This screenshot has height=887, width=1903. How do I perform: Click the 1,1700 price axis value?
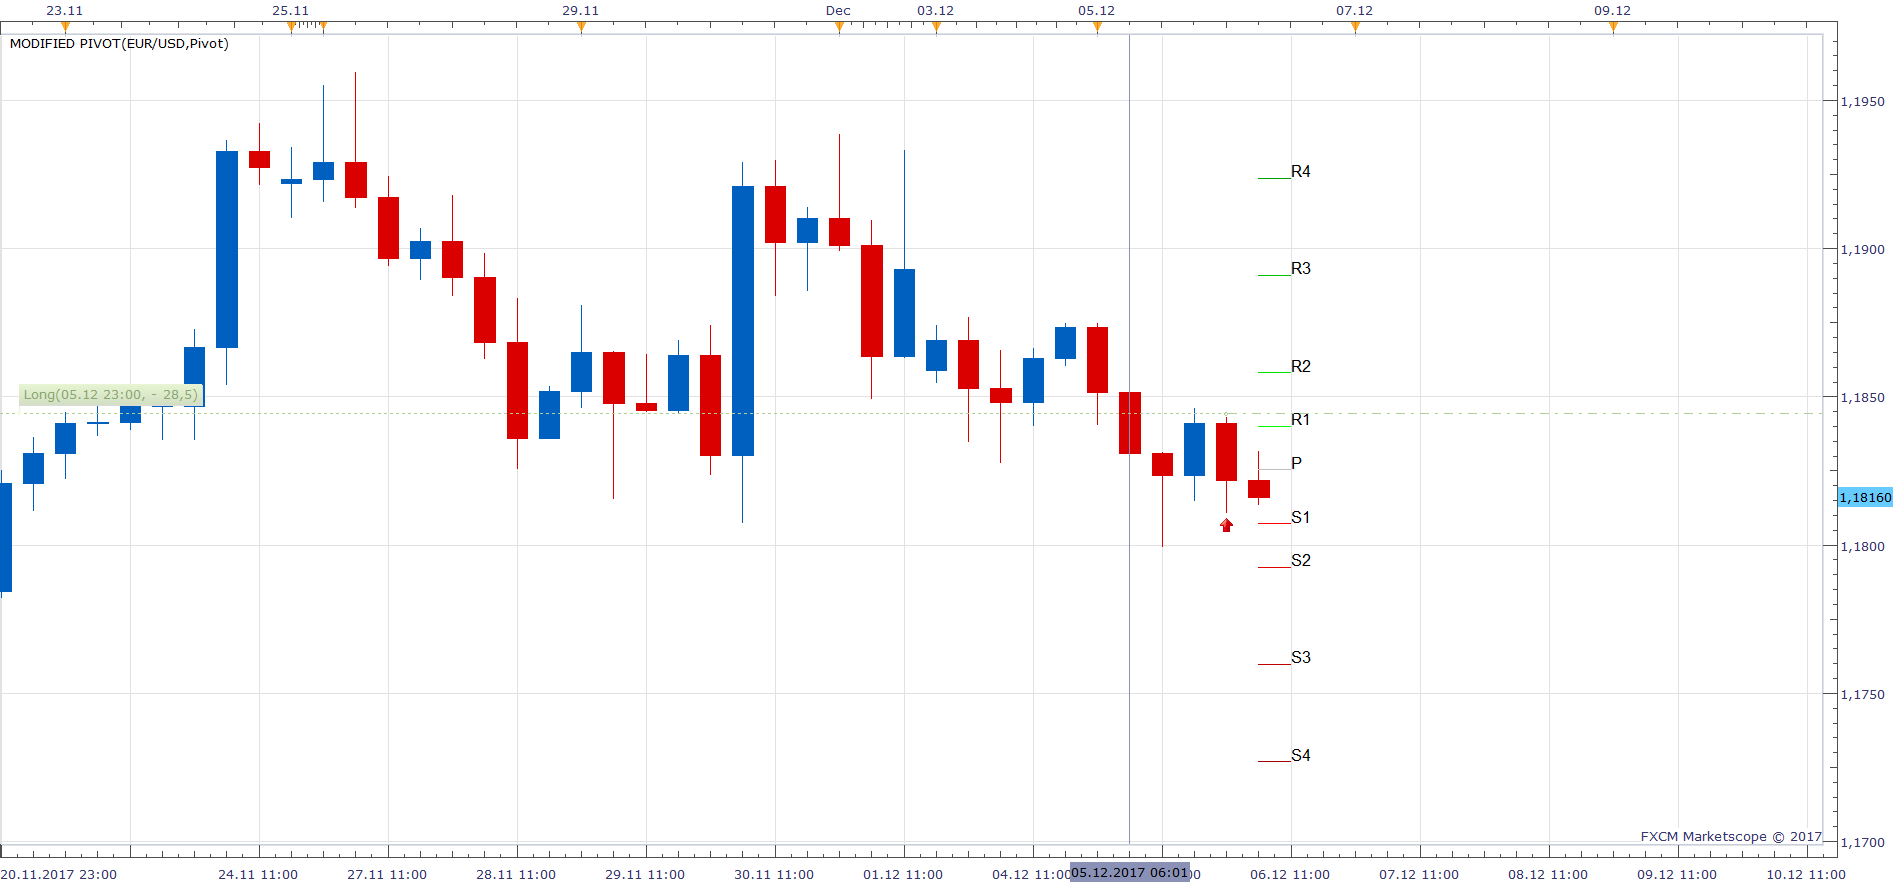pyautogui.click(x=1863, y=843)
